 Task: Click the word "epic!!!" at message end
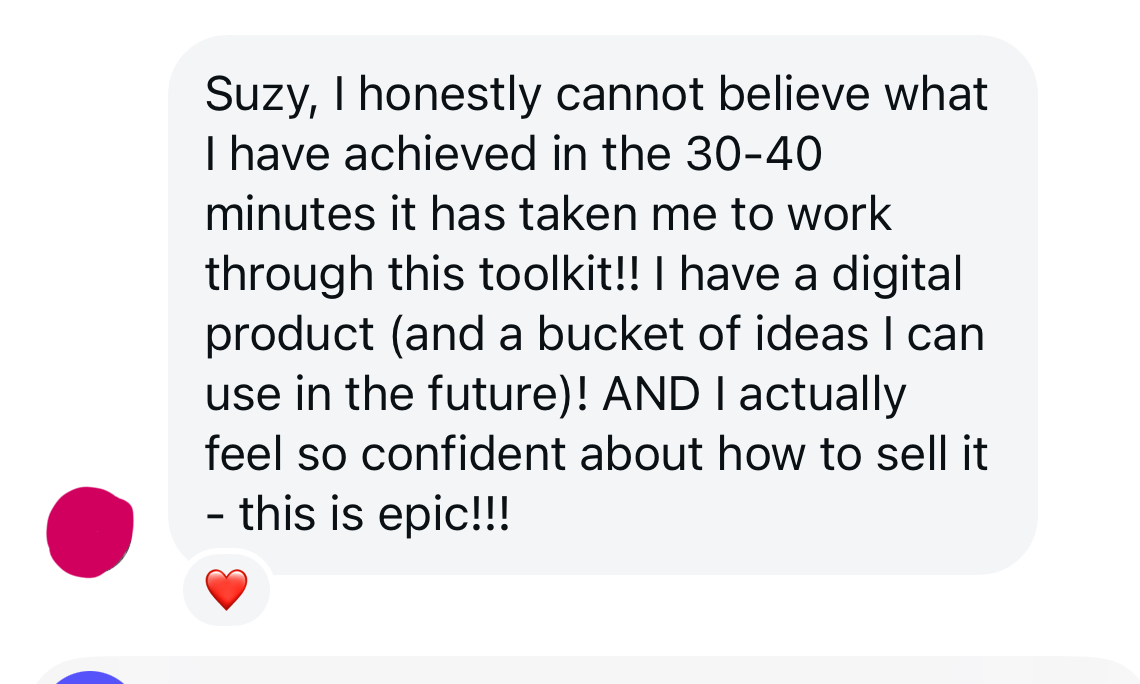(x=451, y=516)
